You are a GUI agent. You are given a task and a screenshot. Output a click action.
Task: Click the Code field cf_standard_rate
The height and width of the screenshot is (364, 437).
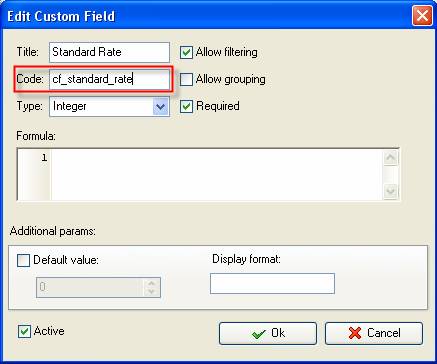(x=109, y=79)
